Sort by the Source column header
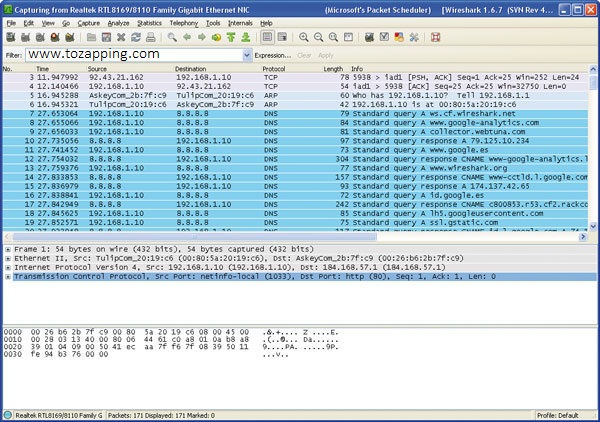Image resolution: width=600 pixels, height=422 pixels. point(97,69)
